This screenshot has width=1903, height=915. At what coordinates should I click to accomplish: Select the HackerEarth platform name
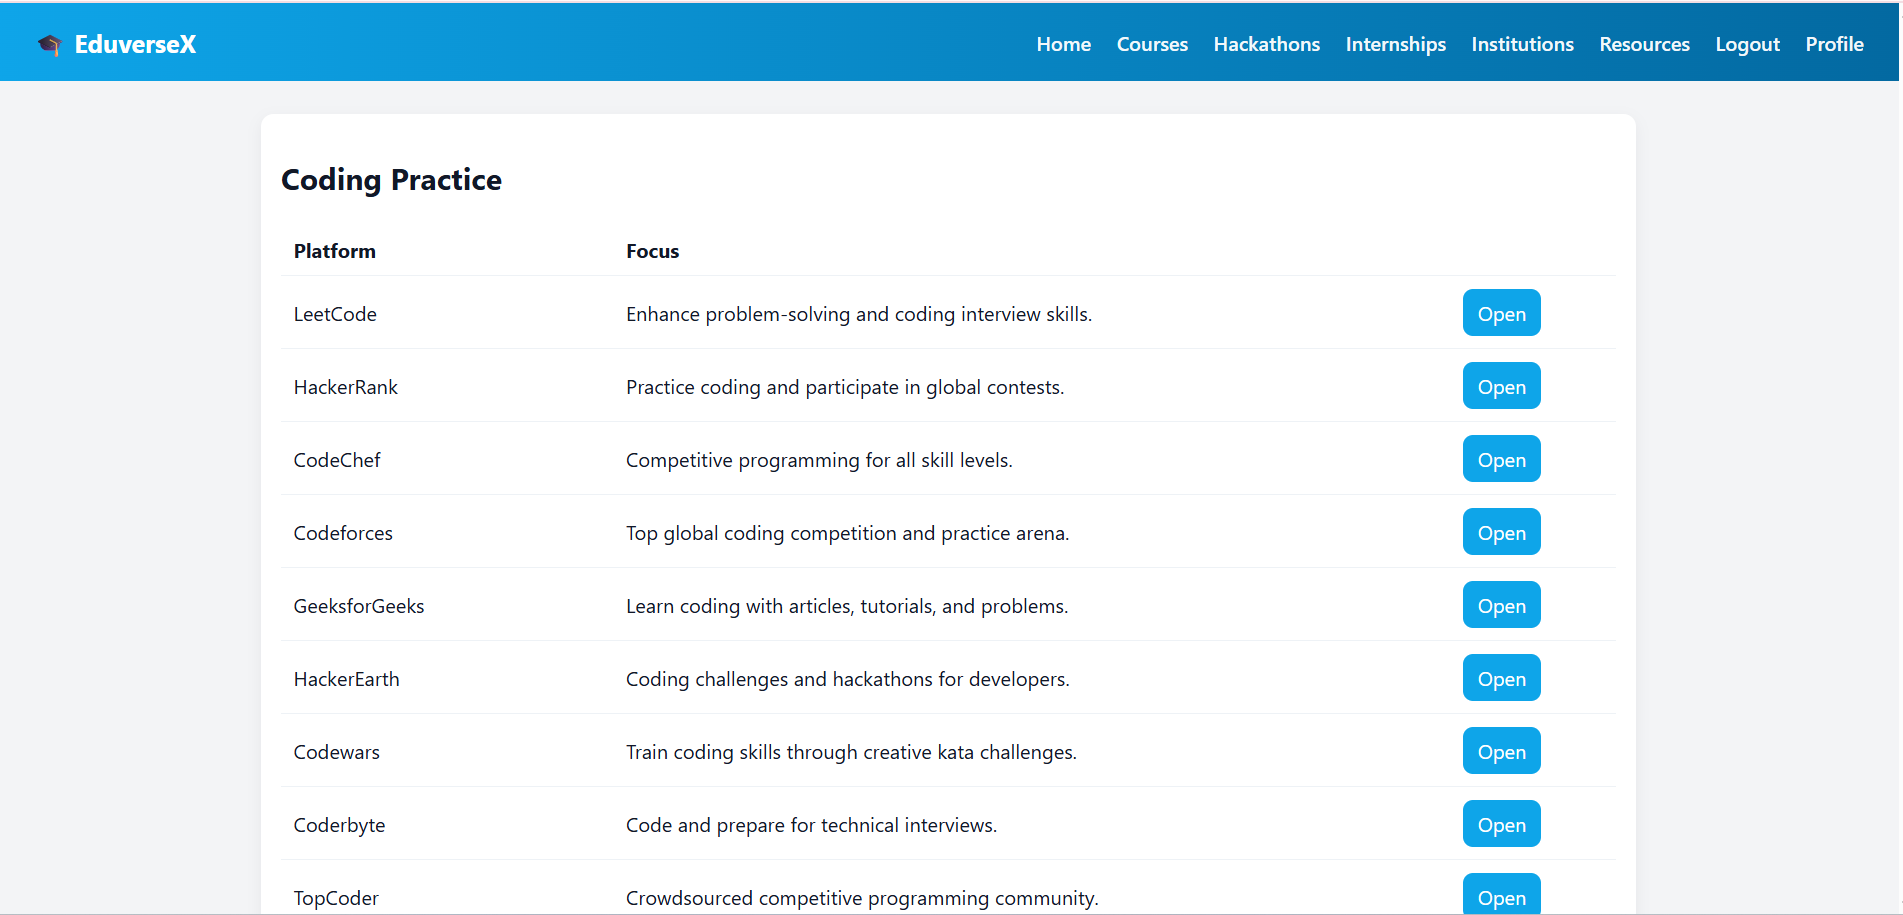pos(346,679)
